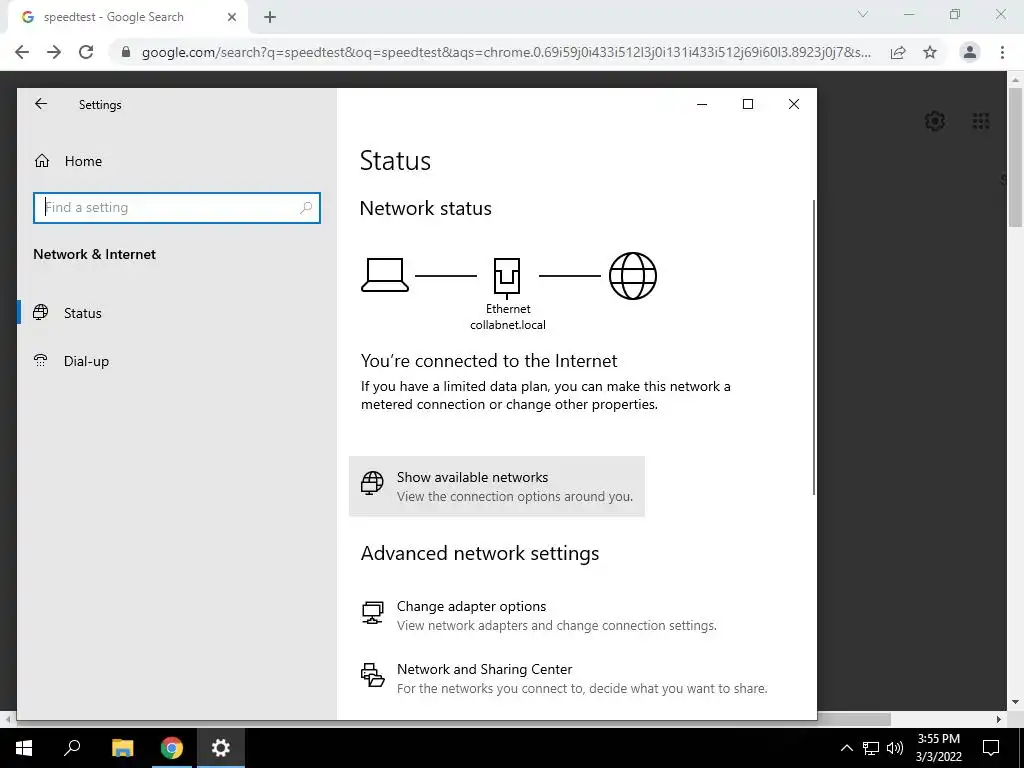The image size is (1024, 768).
Task: Click the Change adapter options monitor icon
Action: coord(372,613)
